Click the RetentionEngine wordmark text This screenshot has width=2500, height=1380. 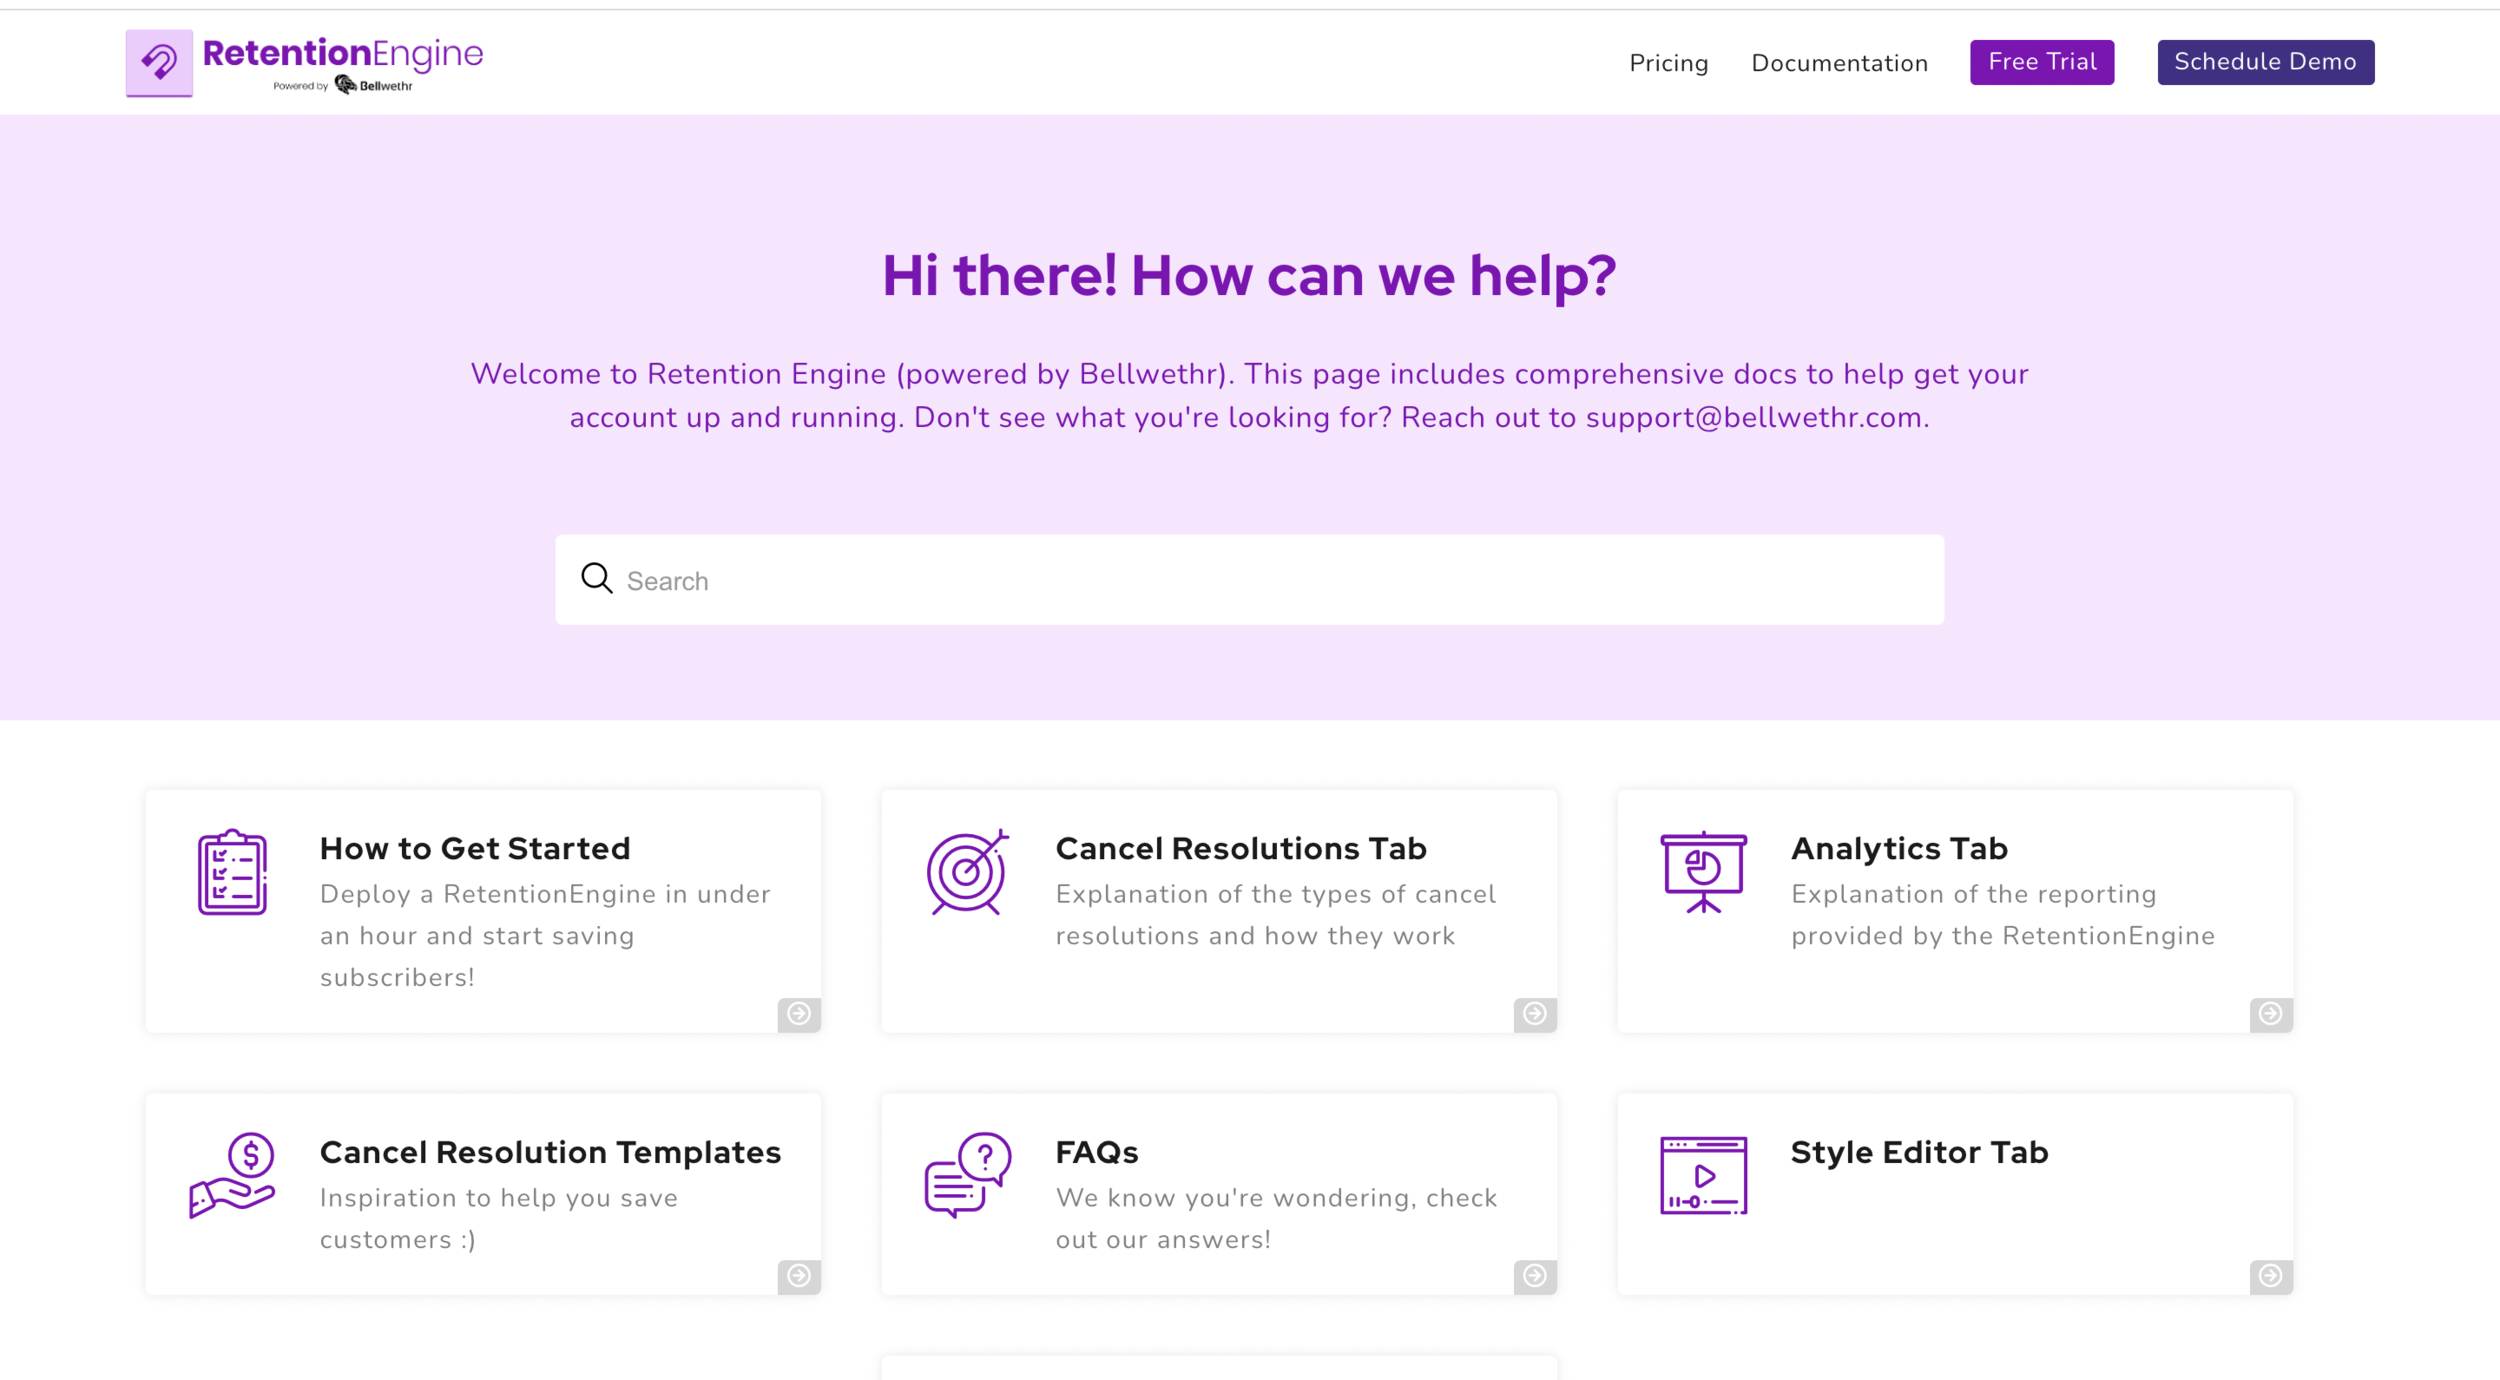[343, 54]
